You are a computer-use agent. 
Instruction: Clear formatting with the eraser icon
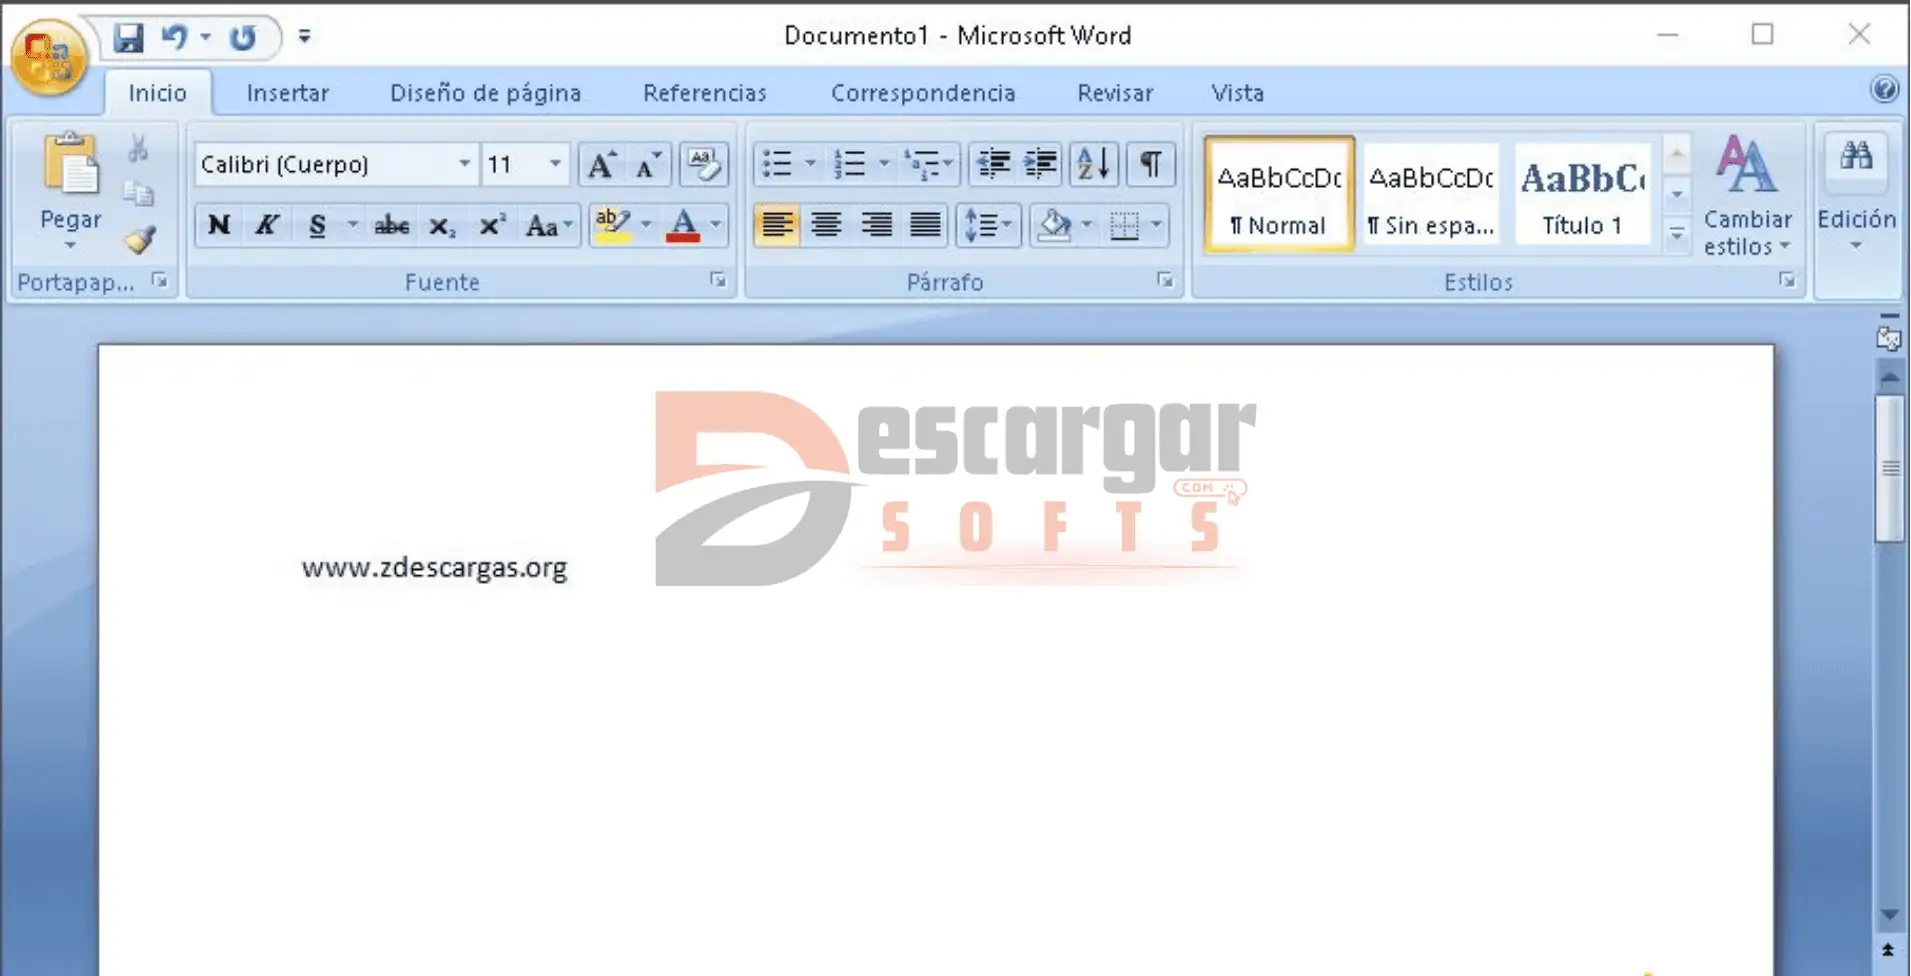point(704,164)
